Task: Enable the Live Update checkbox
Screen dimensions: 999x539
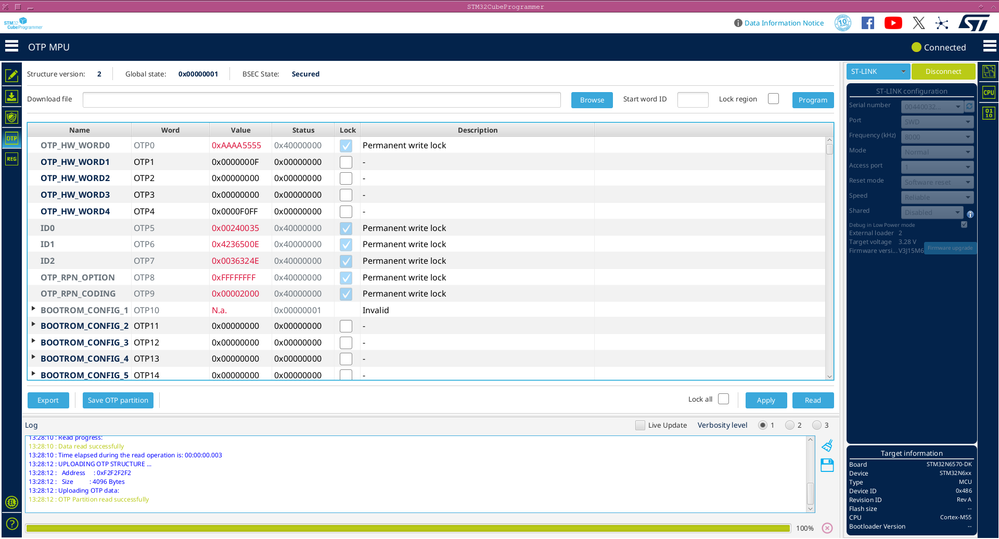Action: coord(640,425)
